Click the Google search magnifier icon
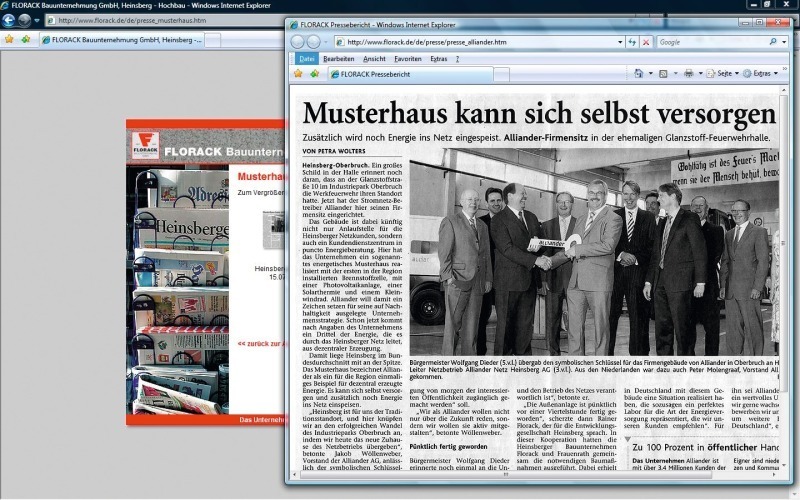The width and height of the screenshot is (800, 500). point(773,42)
